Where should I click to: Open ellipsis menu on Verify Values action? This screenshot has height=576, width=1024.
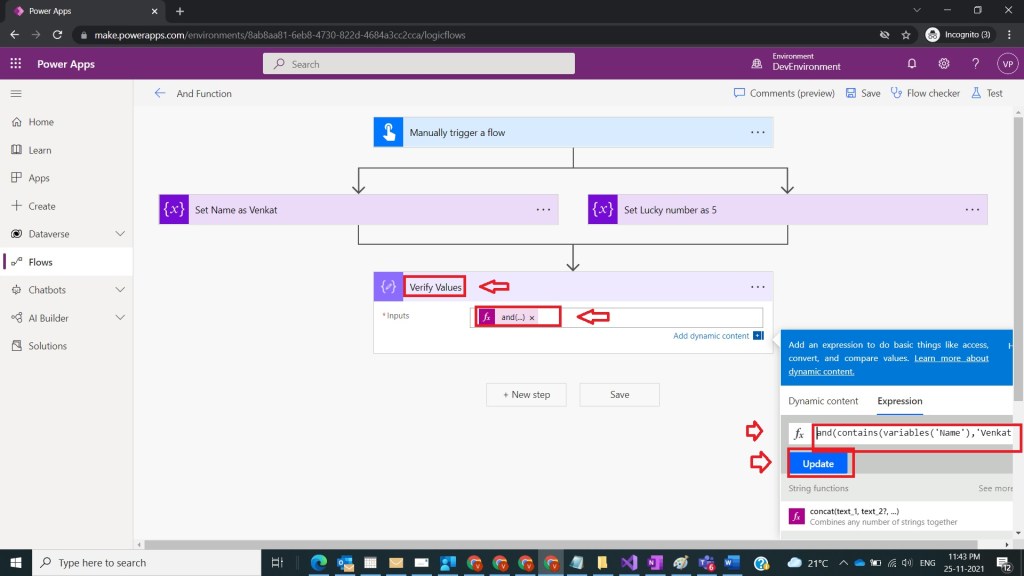[757, 287]
